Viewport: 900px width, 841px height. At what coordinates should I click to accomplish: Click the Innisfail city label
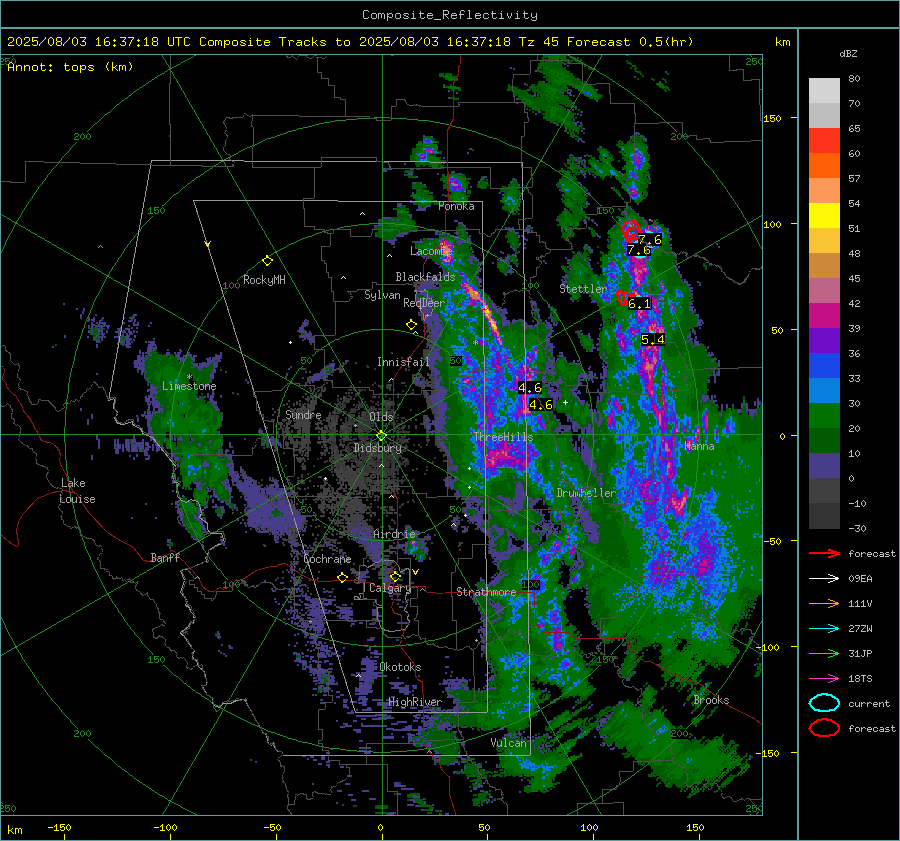[x=403, y=362]
